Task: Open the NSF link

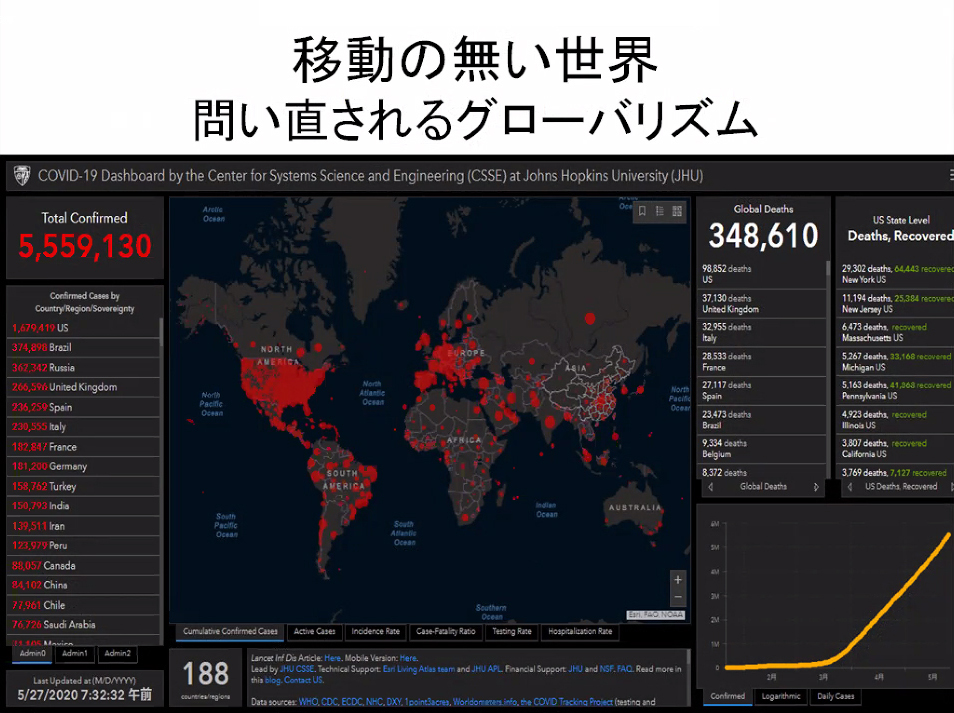Action: pos(607,669)
